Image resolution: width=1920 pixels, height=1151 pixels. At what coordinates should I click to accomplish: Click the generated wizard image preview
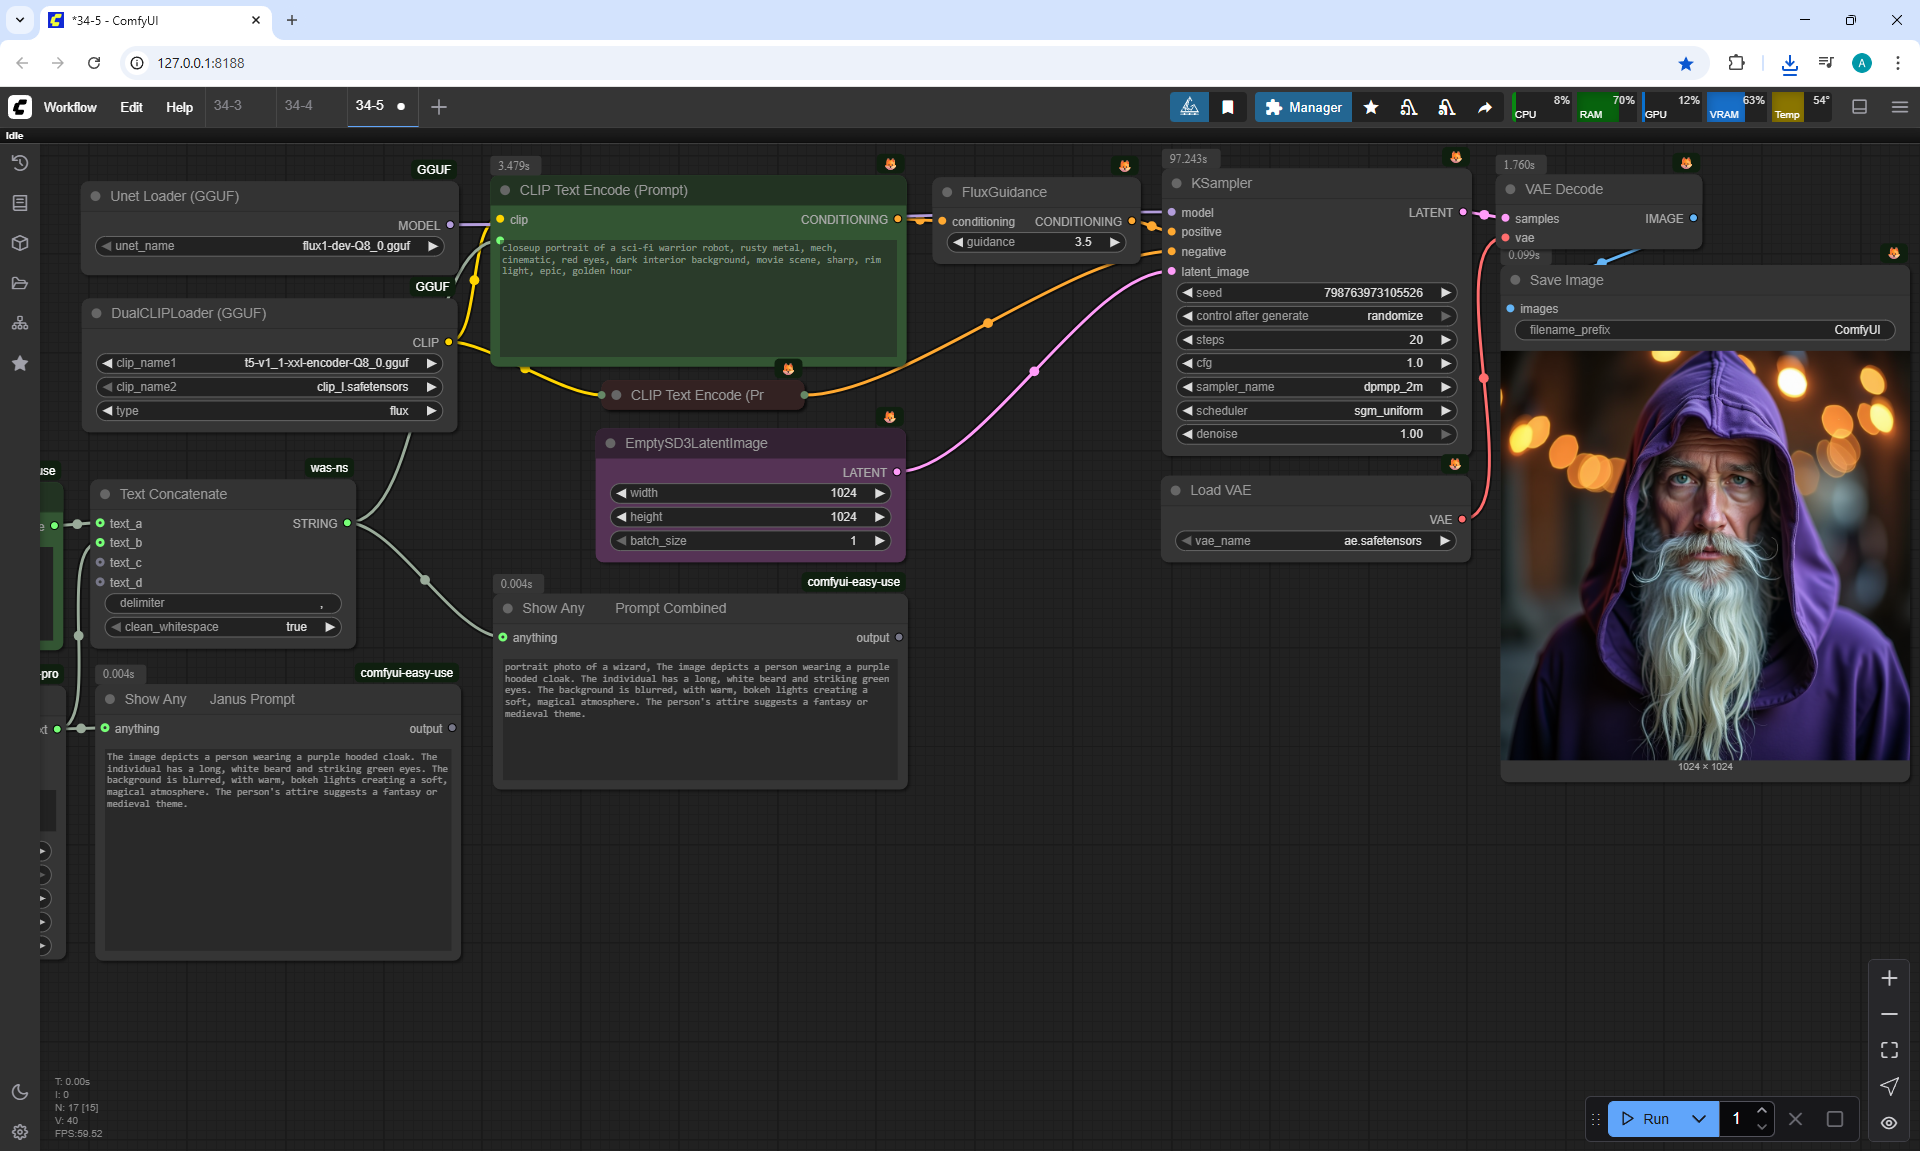1705,555
